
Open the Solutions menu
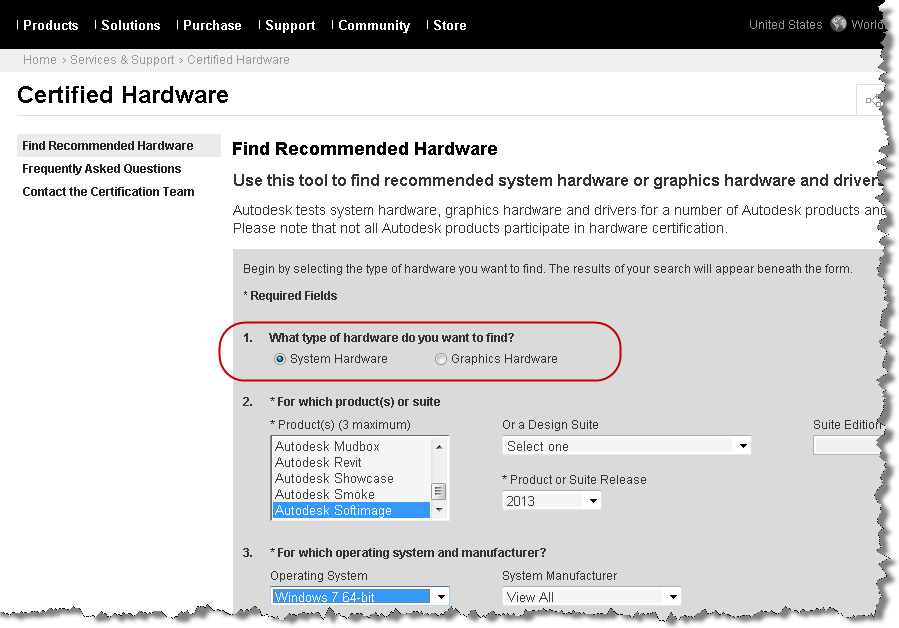click(x=130, y=25)
